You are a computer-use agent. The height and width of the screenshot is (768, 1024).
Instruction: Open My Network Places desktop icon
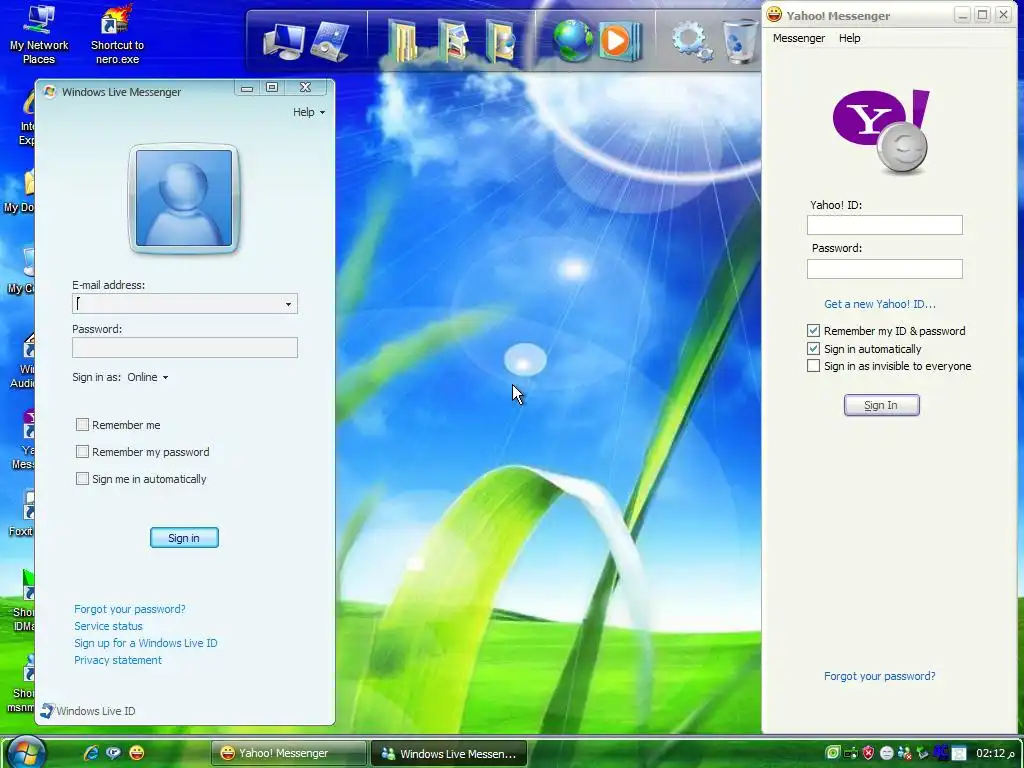click(39, 34)
